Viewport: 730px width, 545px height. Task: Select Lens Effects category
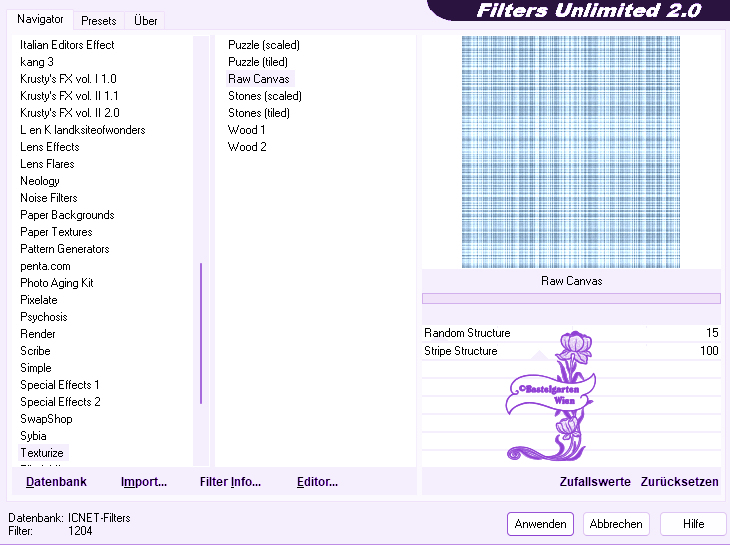point(49,147)
